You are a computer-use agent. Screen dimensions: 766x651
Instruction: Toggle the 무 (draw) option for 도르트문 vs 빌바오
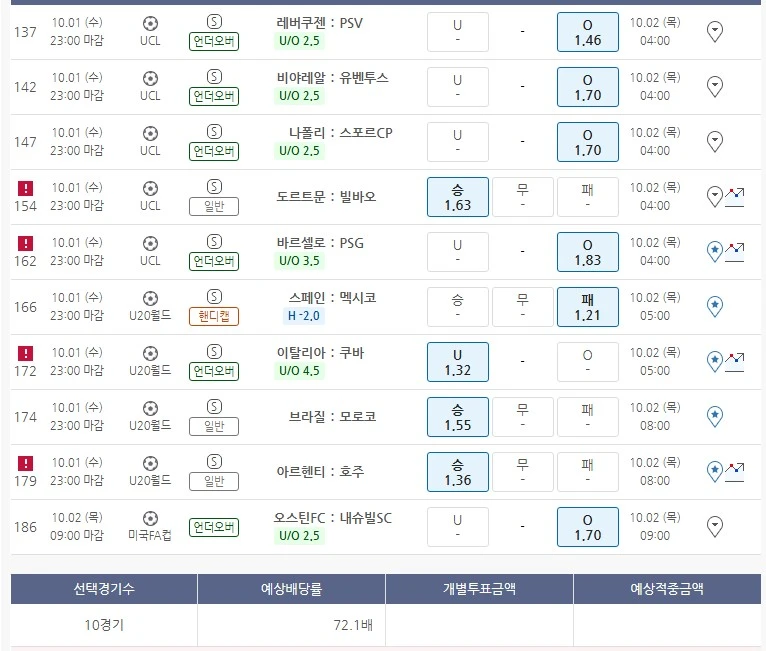(522, 197)
